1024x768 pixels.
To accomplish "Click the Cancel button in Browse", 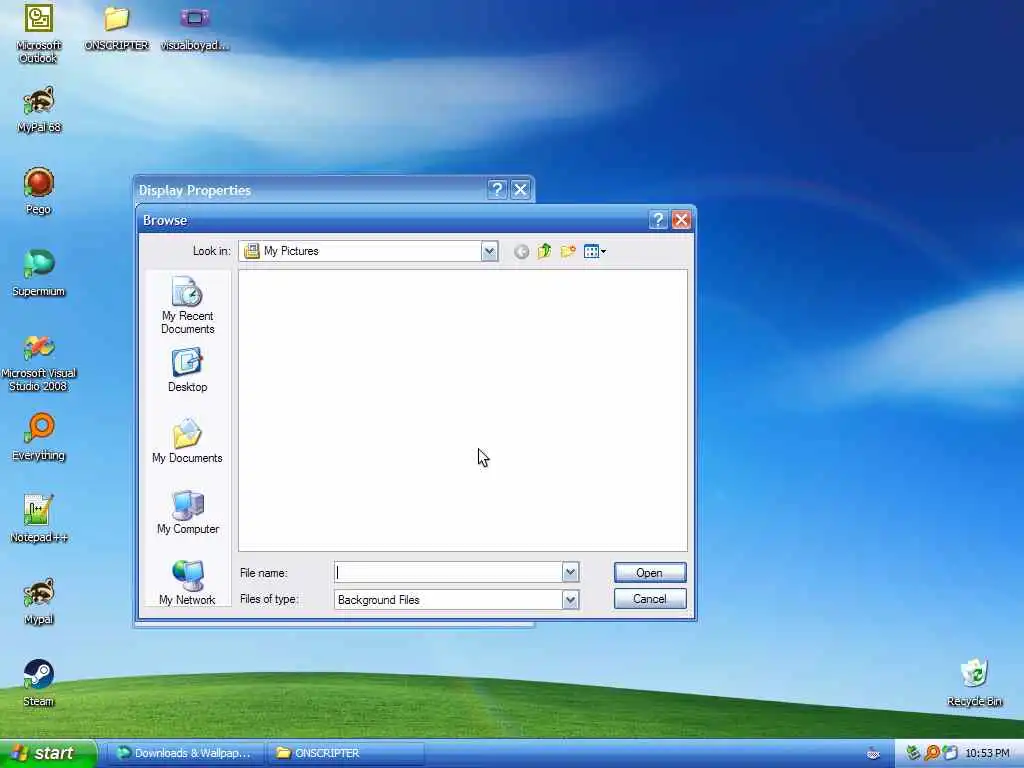I will (650, 599).
